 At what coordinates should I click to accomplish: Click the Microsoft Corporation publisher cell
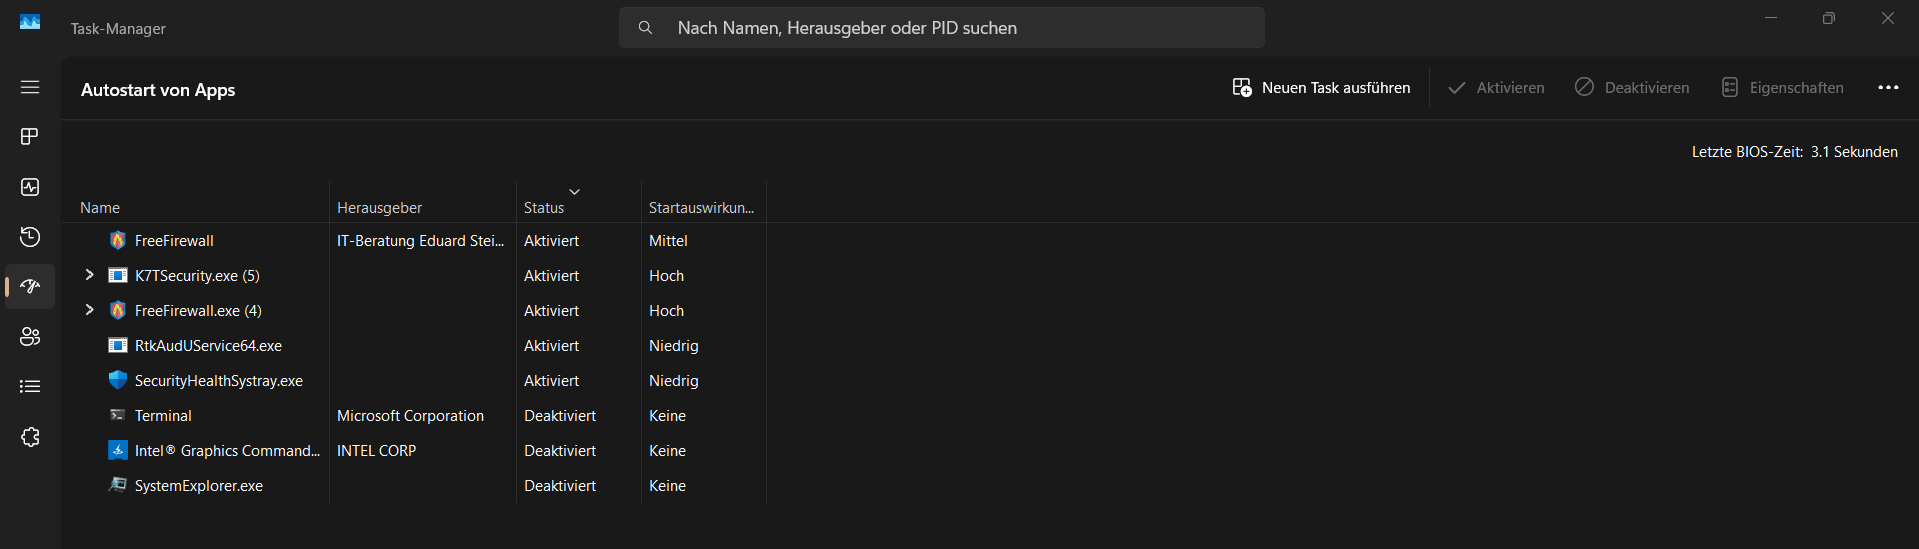[410, 416]
